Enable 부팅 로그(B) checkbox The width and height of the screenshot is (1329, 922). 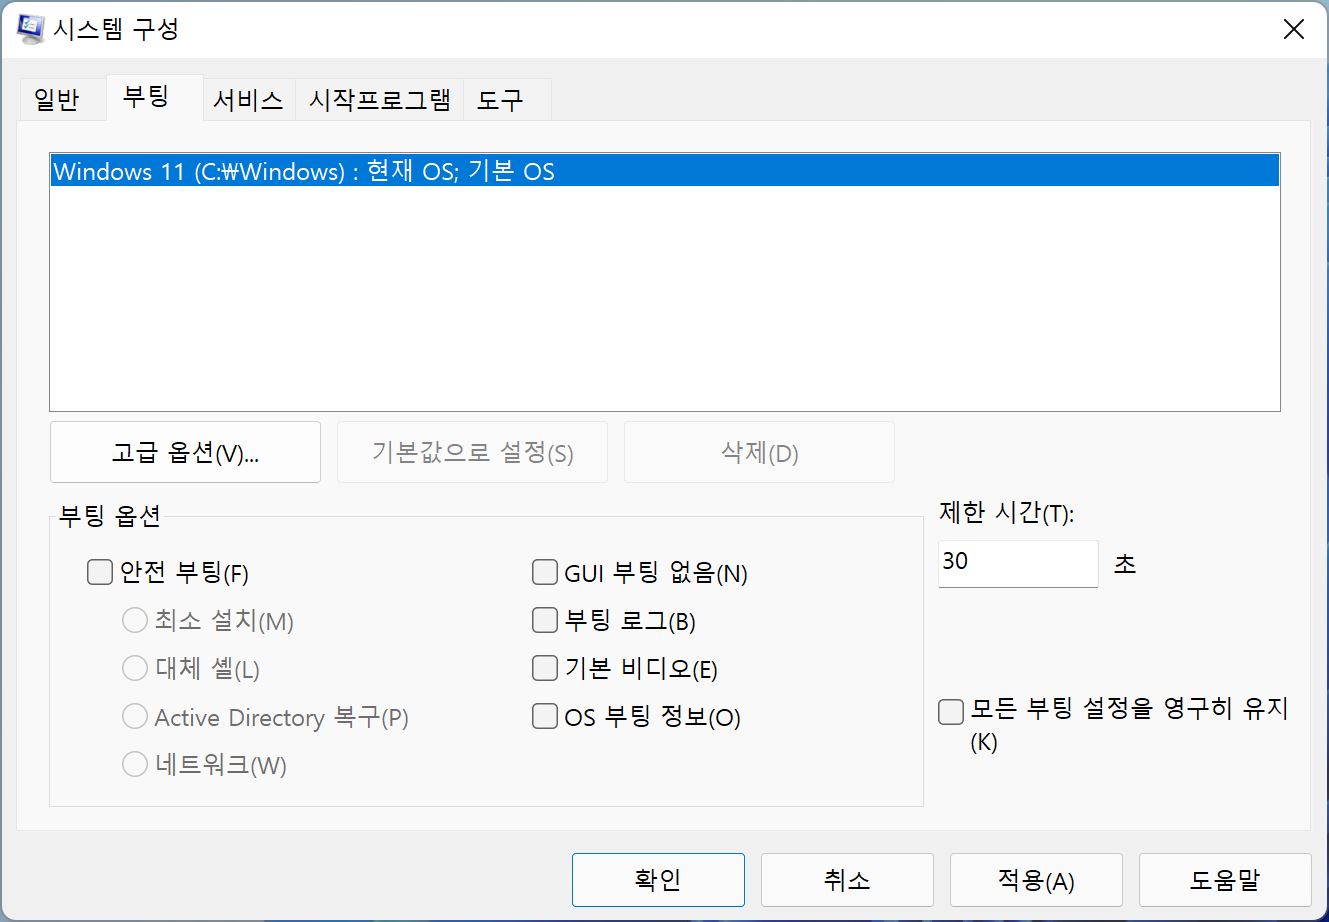(x=545, y=620)
